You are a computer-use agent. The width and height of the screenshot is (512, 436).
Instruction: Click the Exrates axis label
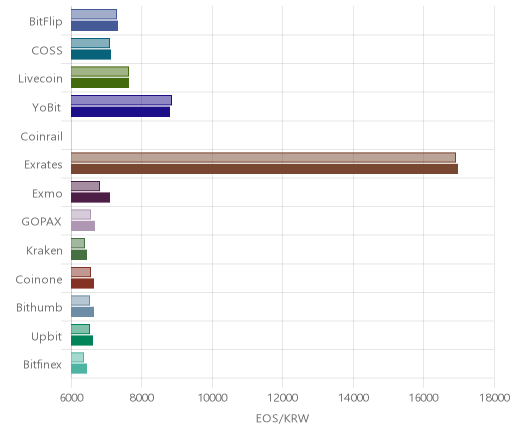click(43, 165)
